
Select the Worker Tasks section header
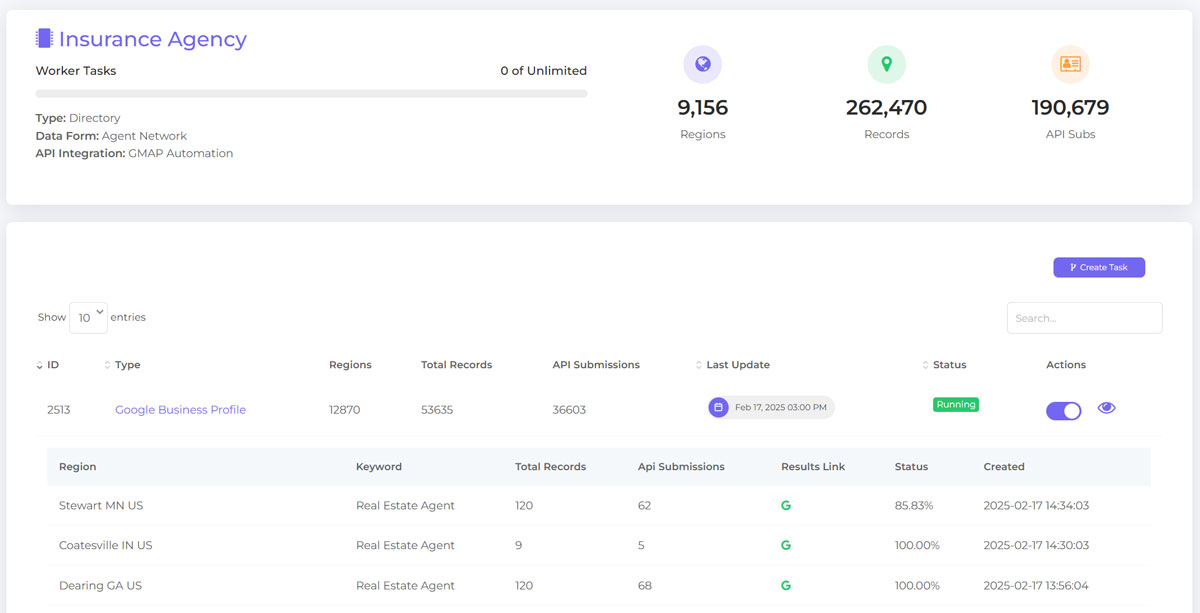(x=75, y=71)
